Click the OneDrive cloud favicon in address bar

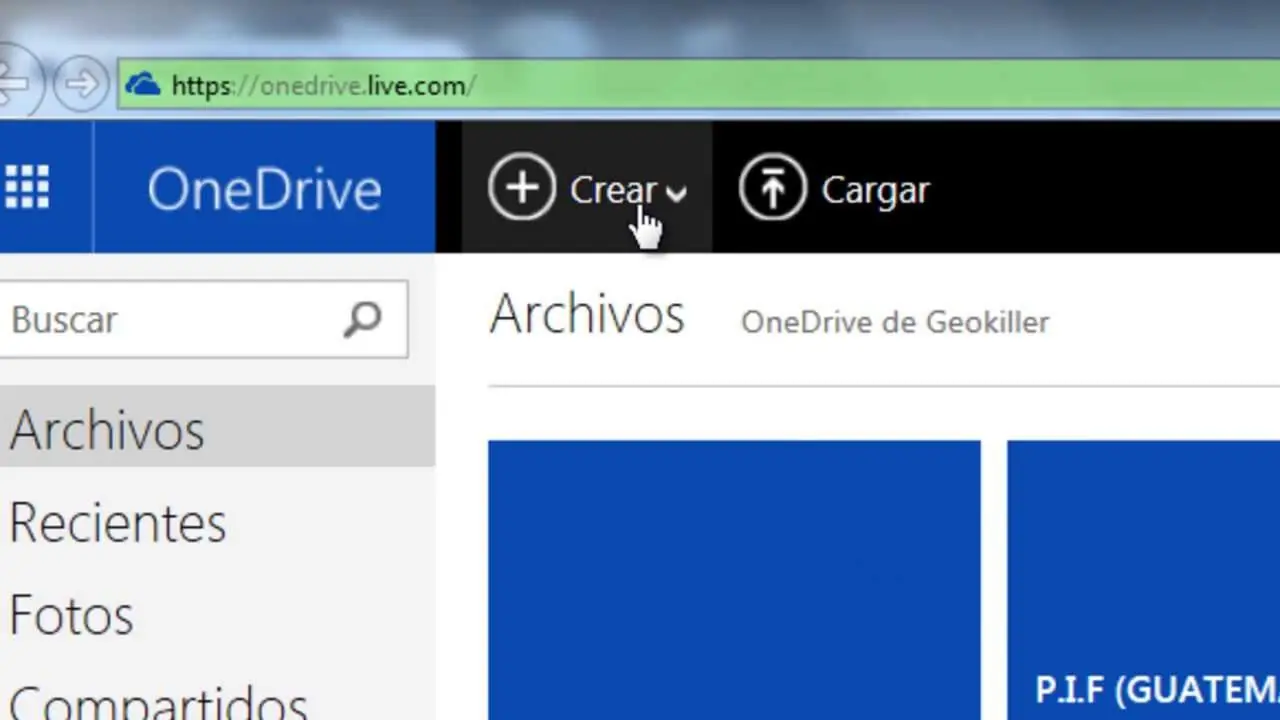click(x=142, y=84)
